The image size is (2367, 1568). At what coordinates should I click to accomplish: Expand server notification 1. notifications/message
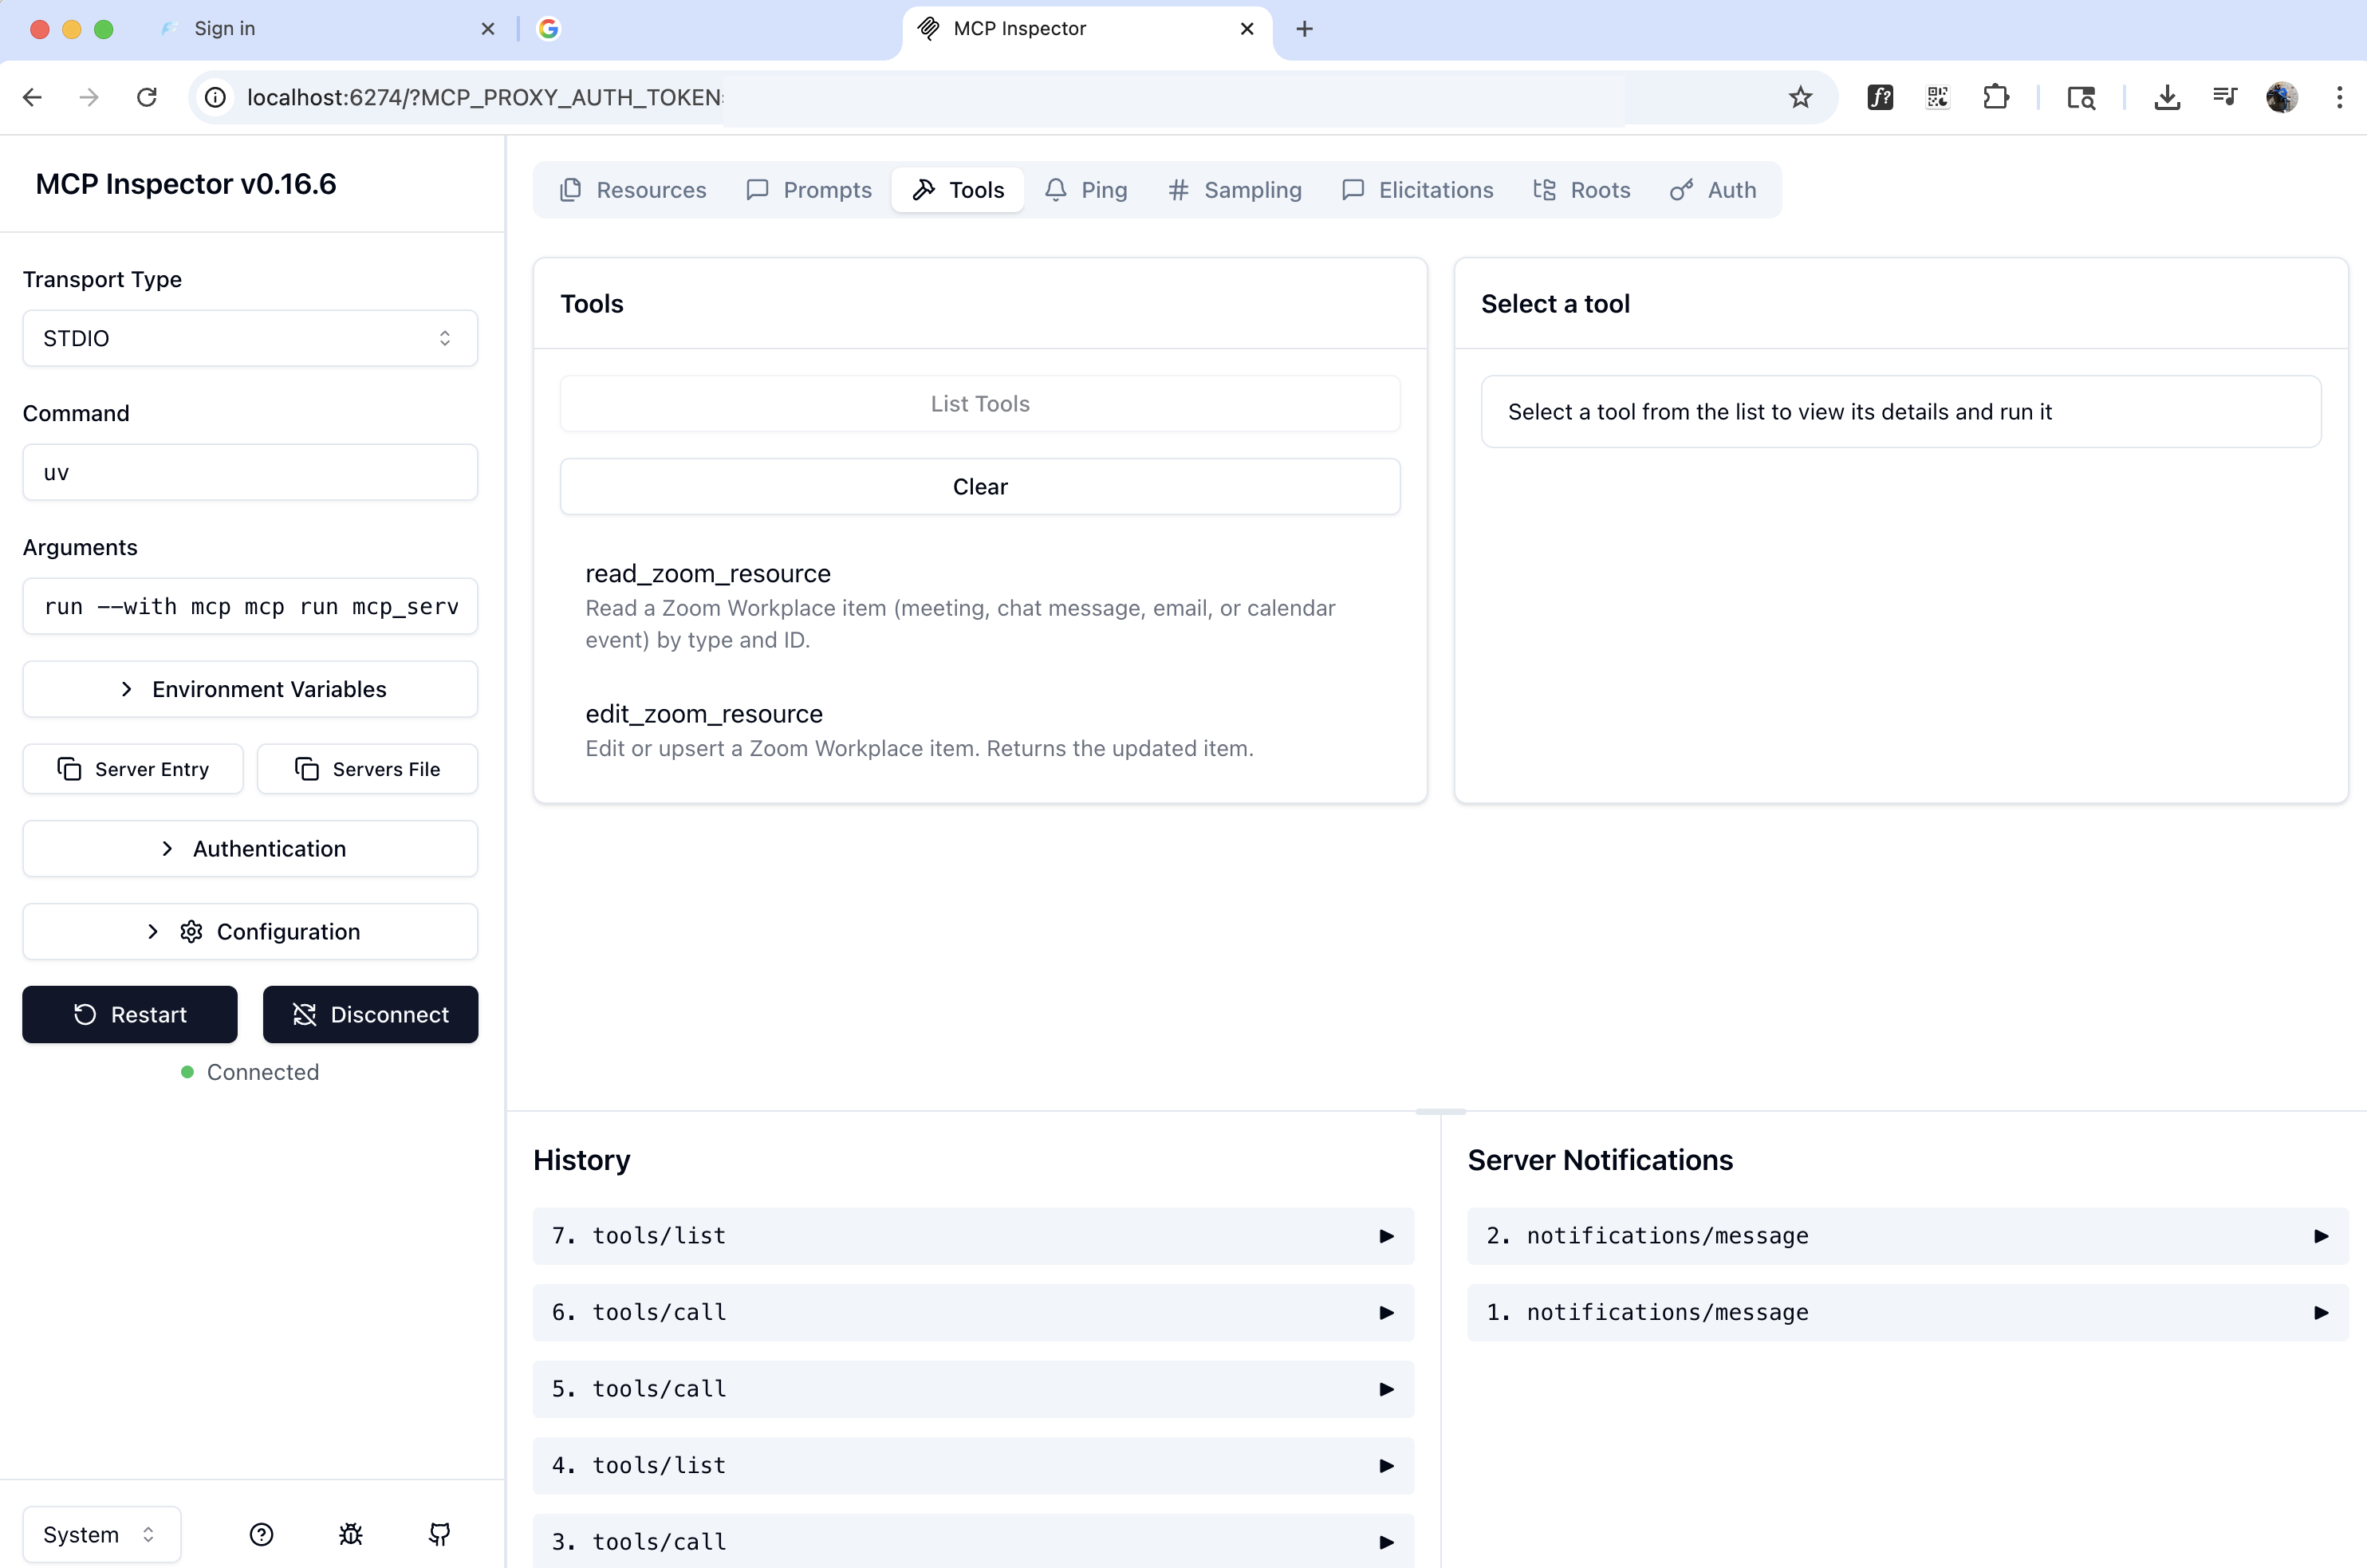tap(1907, 1312)
